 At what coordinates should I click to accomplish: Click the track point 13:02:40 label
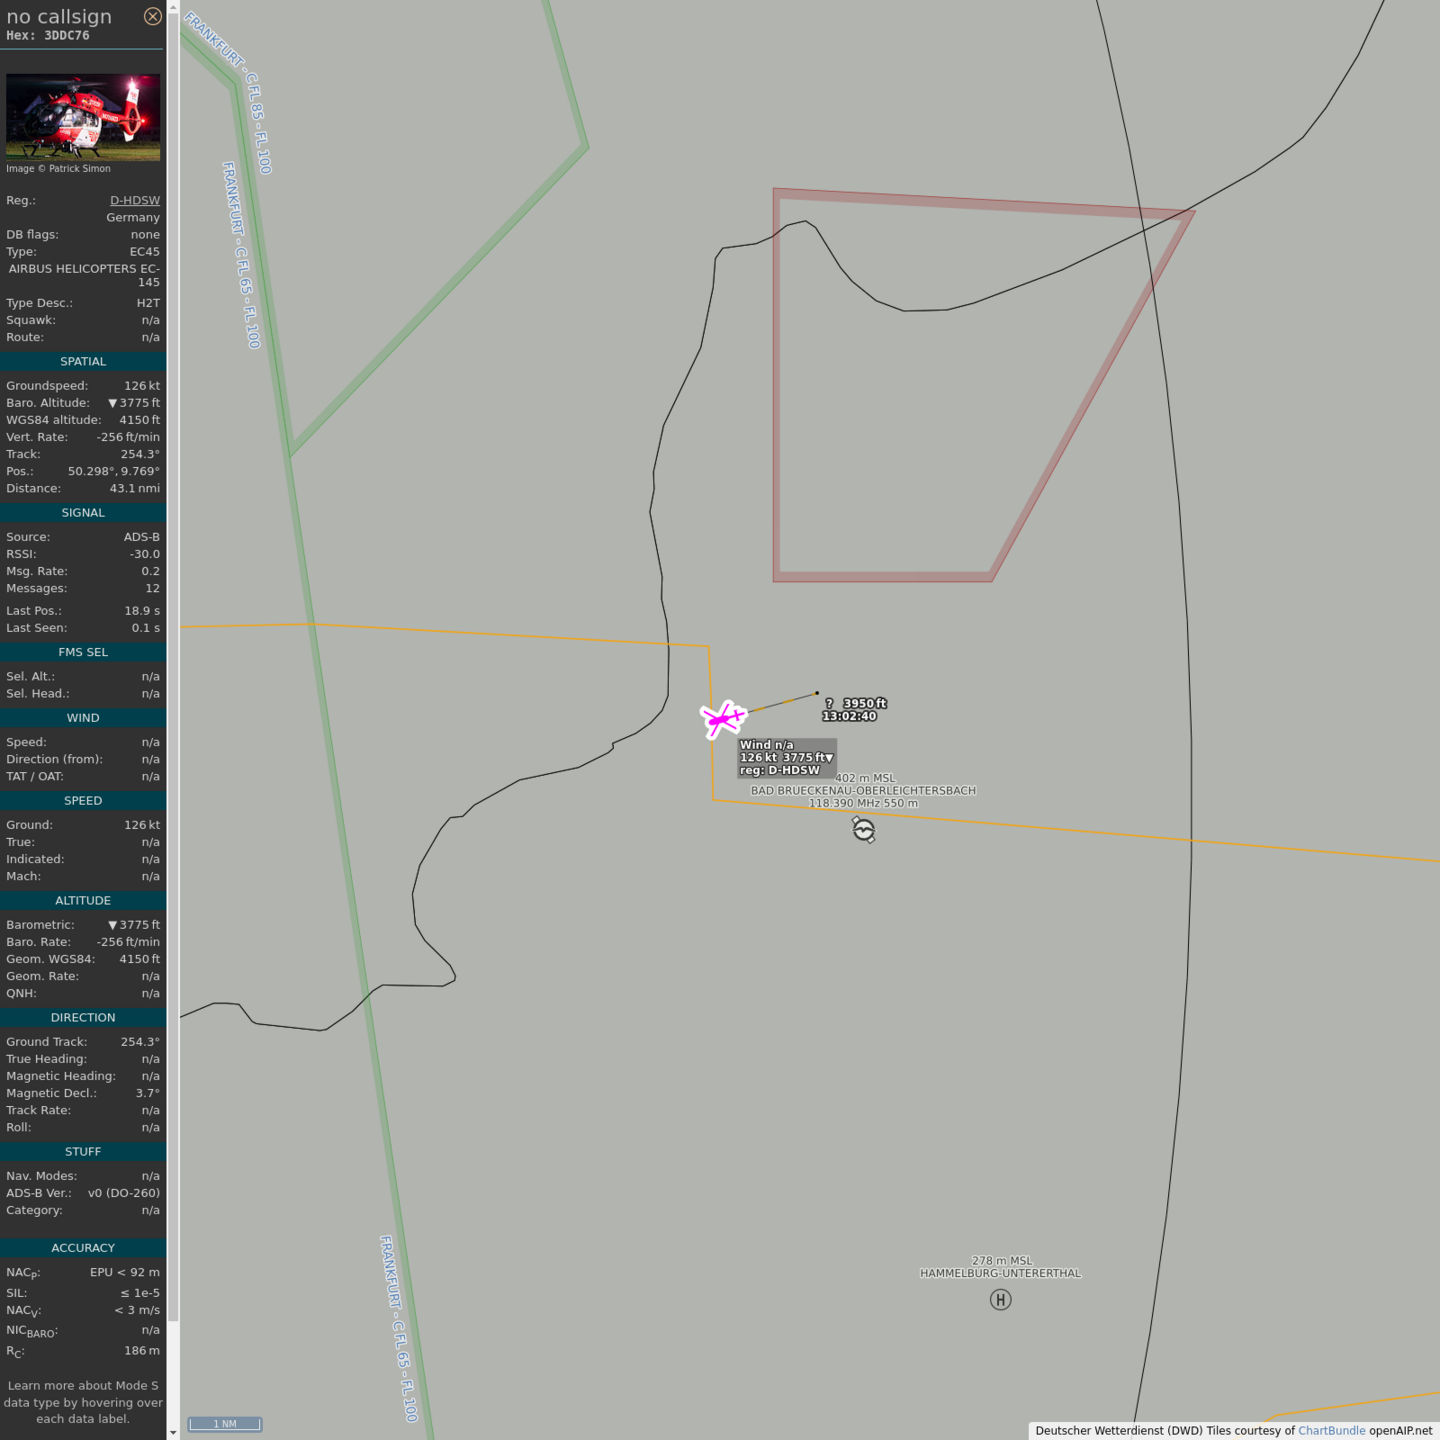pos(849,716)
